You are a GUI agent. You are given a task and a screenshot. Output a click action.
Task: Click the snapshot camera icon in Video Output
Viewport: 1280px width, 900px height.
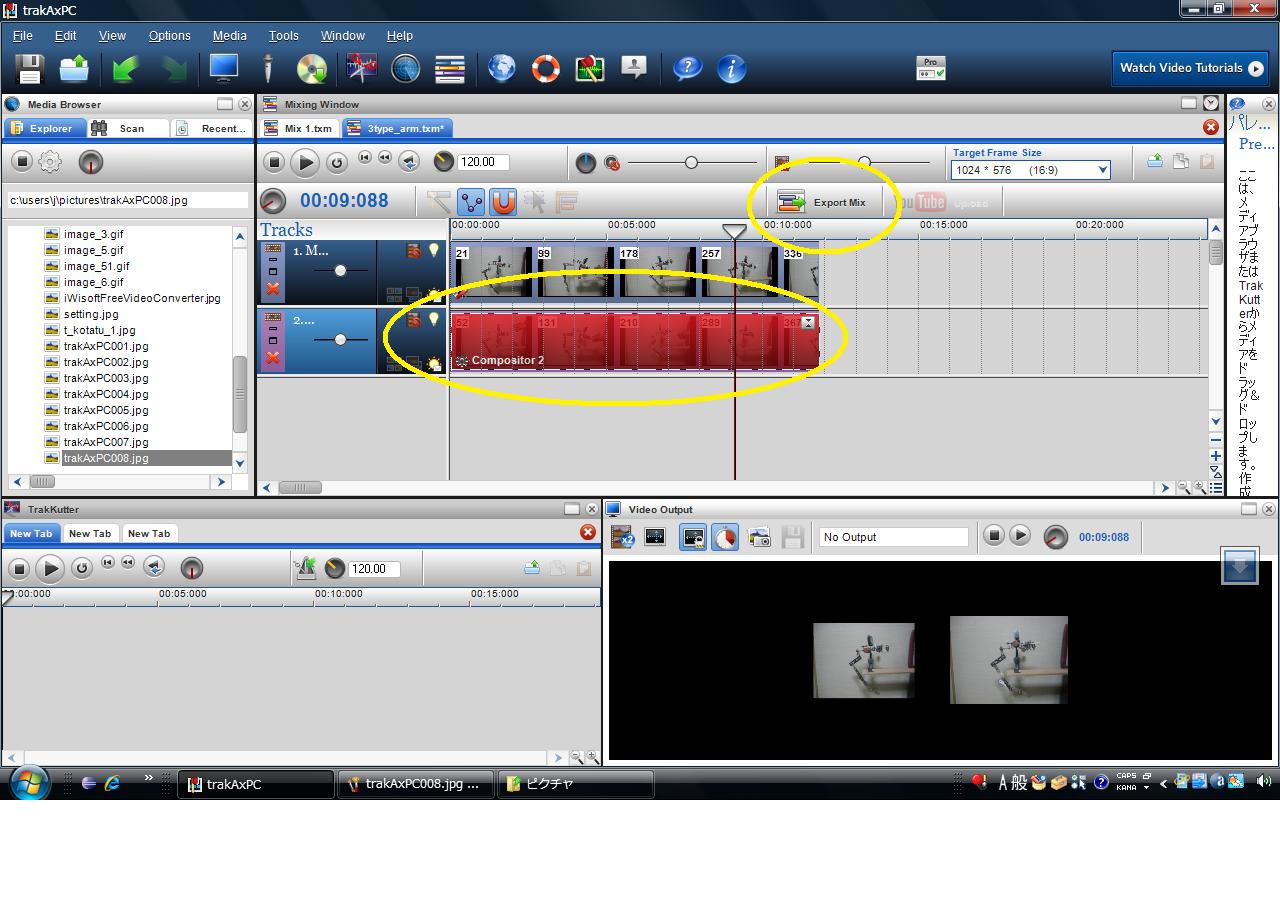pos(759,538)
